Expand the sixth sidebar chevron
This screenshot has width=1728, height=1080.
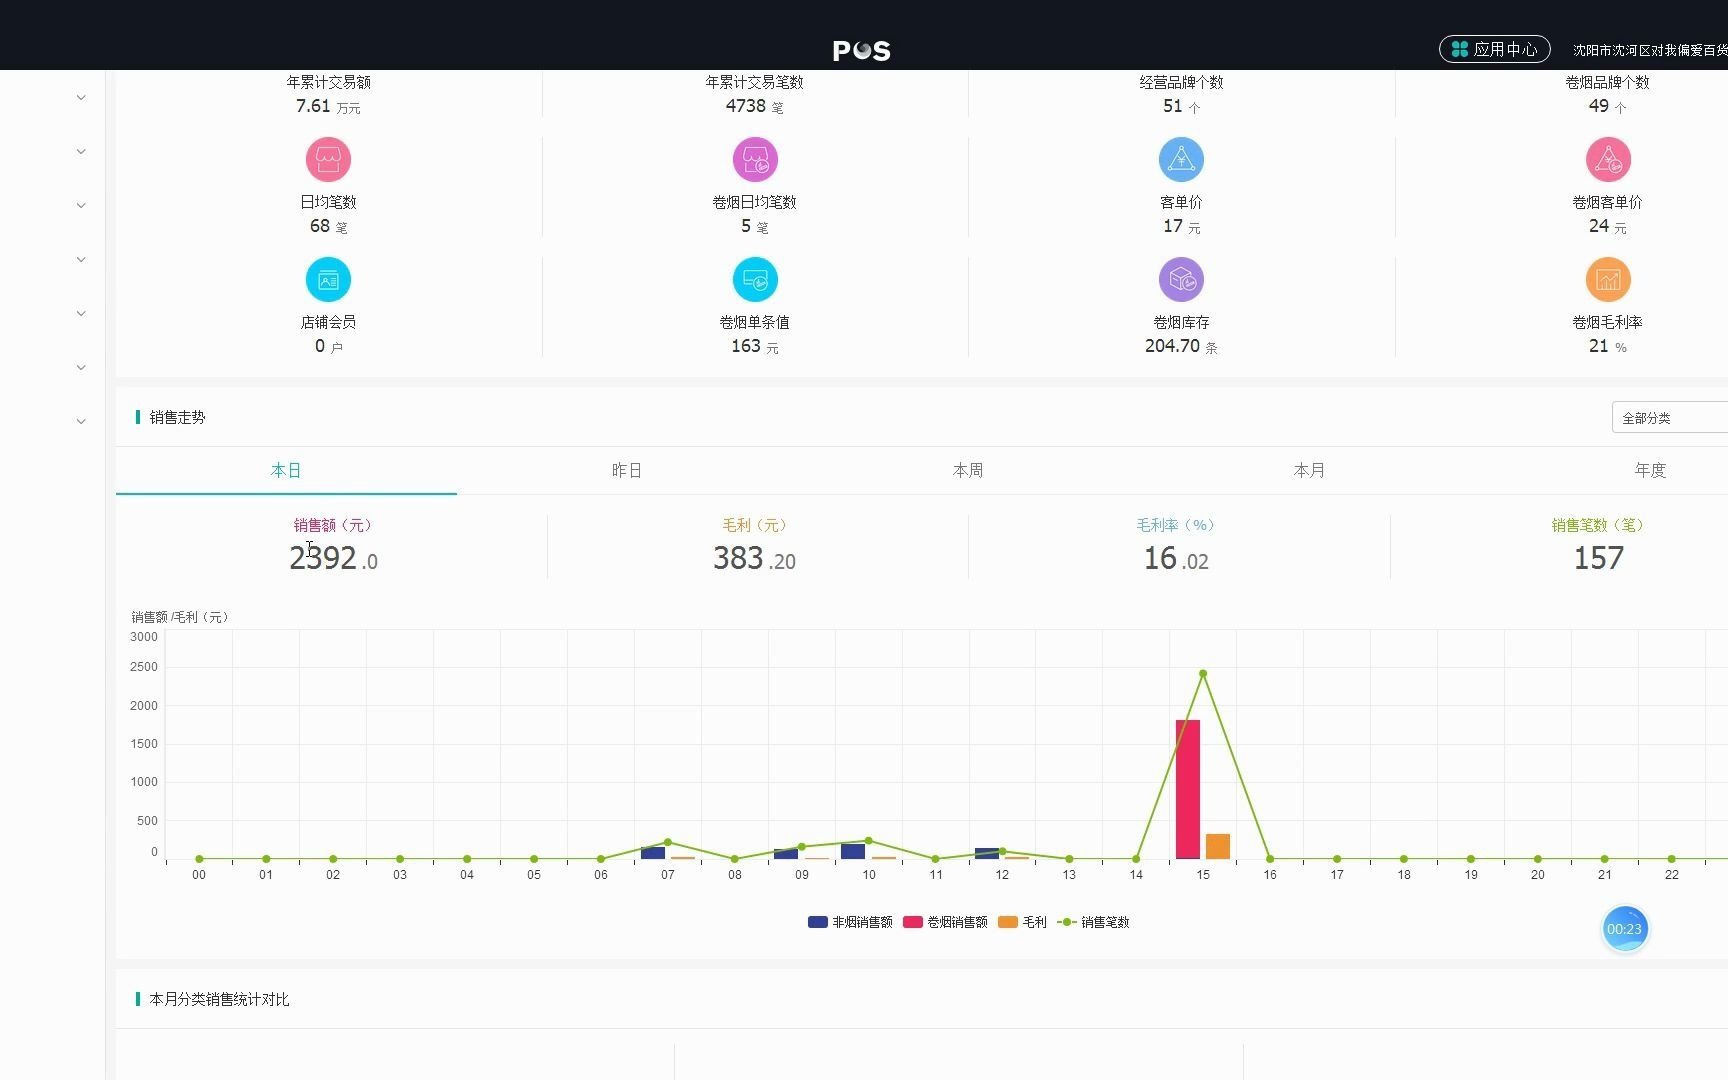point(81,368)
